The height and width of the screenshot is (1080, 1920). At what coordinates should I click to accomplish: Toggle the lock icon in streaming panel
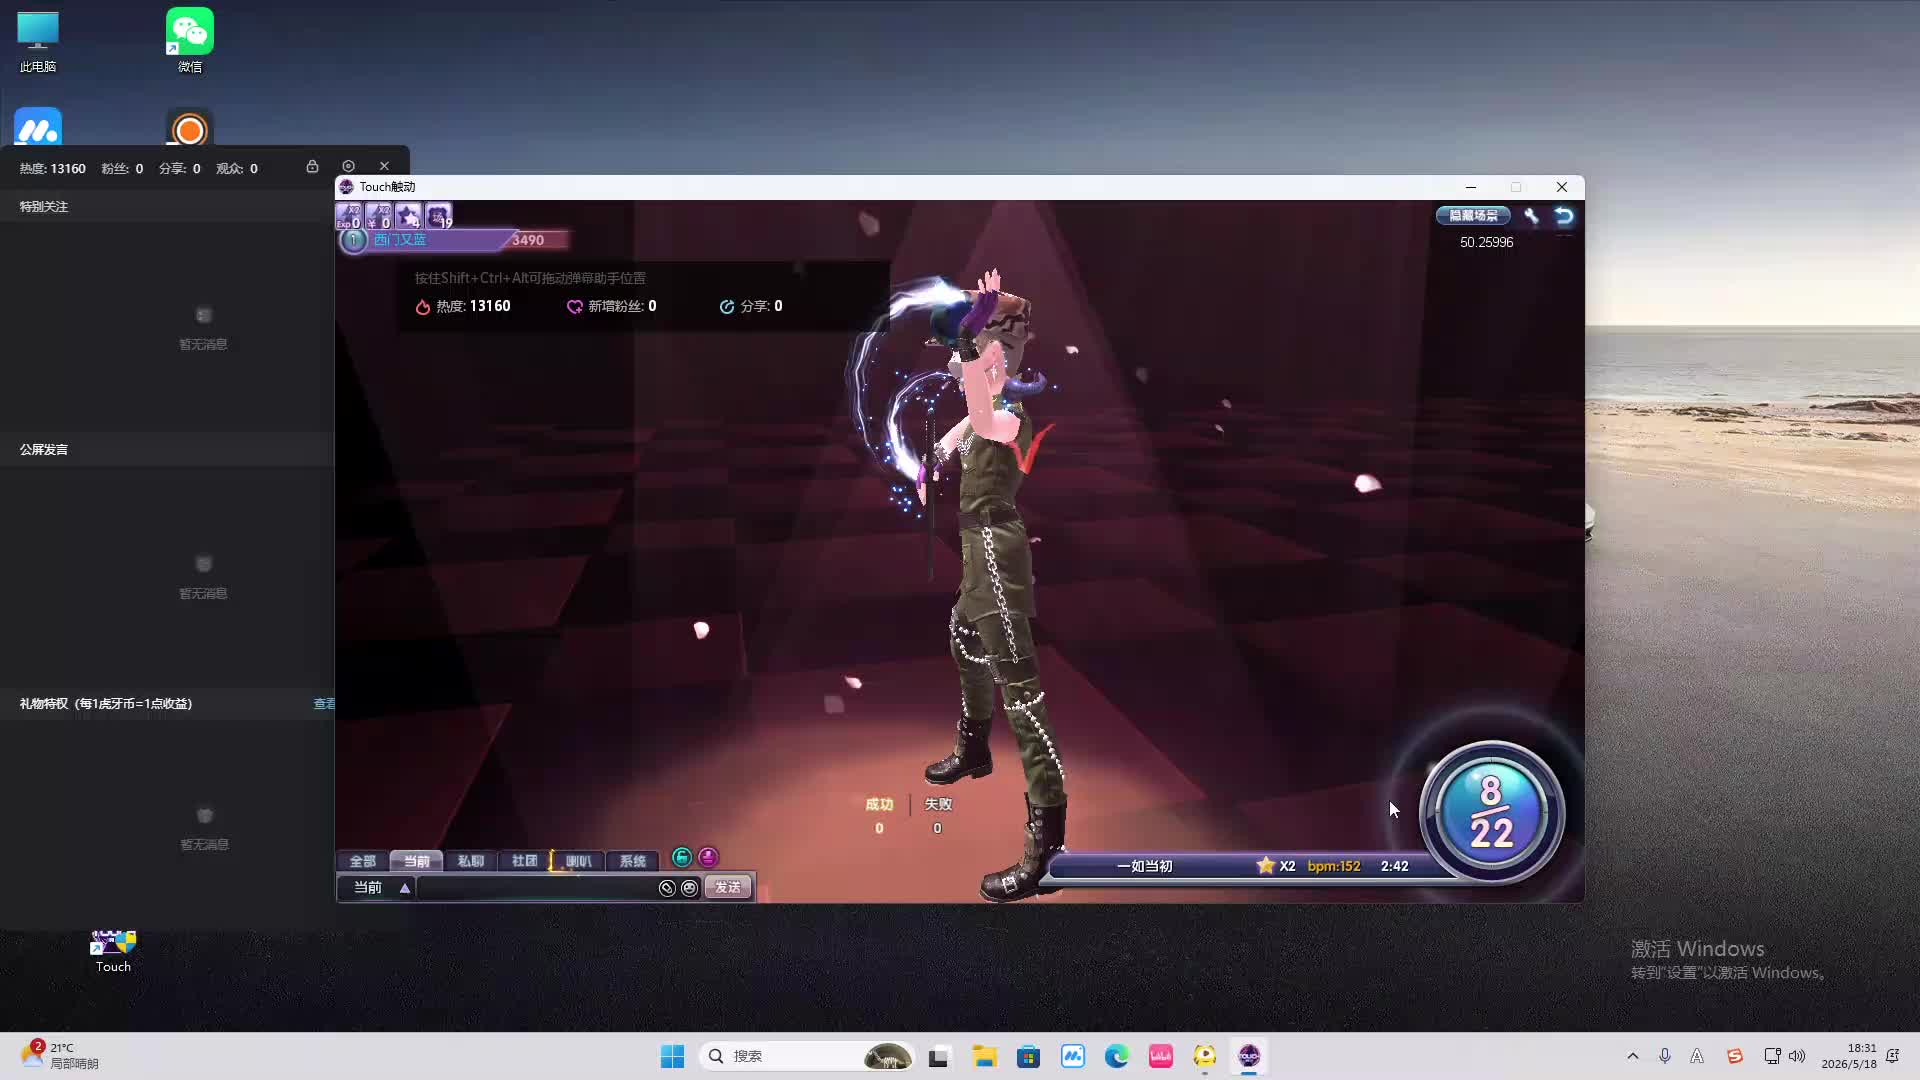(x=312, y=166)
